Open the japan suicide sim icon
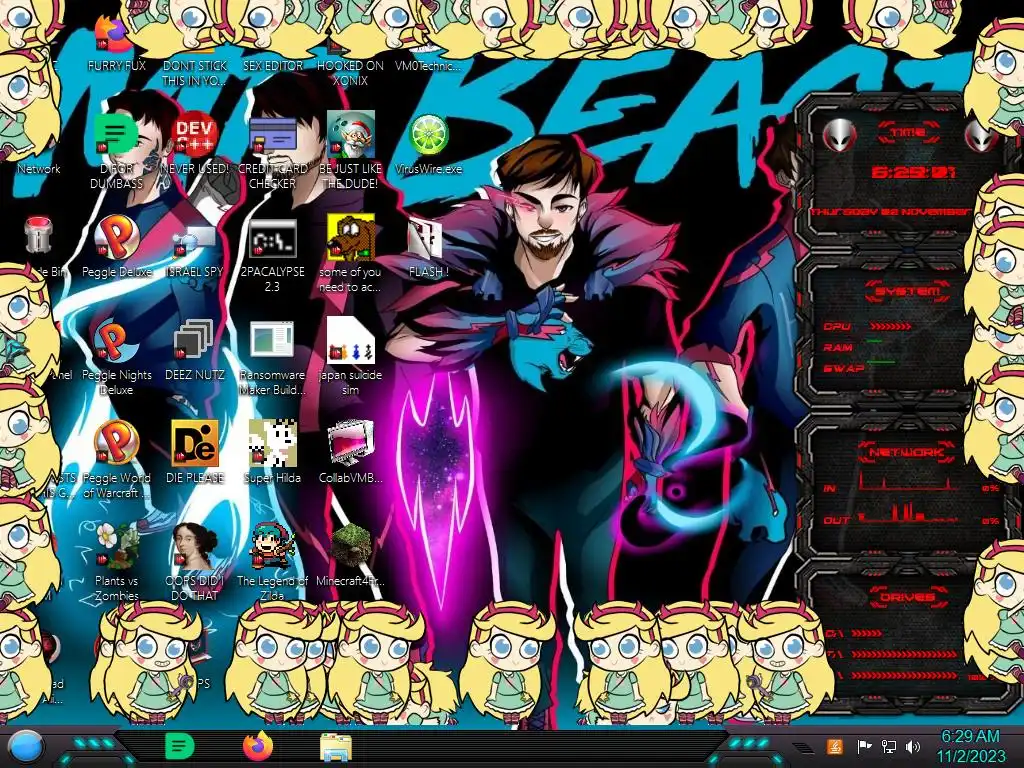The height and width of the screenshot is (768, 1024). point(350,357)
